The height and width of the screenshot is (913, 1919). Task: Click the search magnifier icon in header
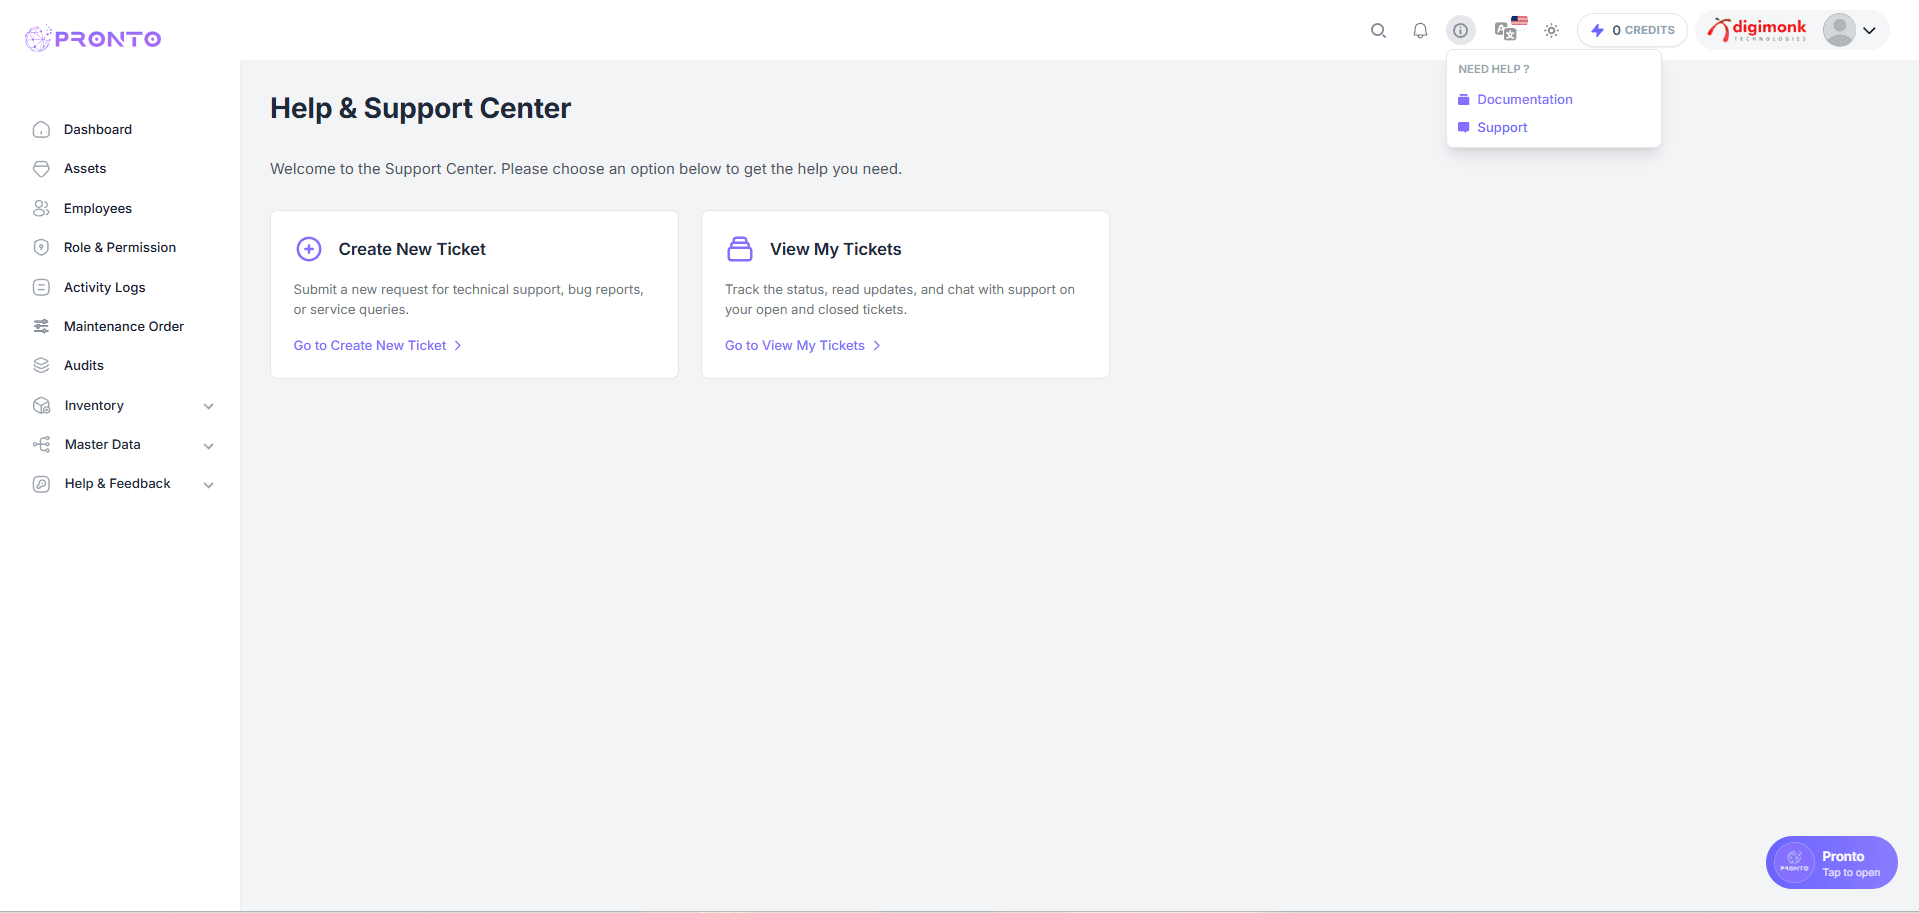point(1378,31)
